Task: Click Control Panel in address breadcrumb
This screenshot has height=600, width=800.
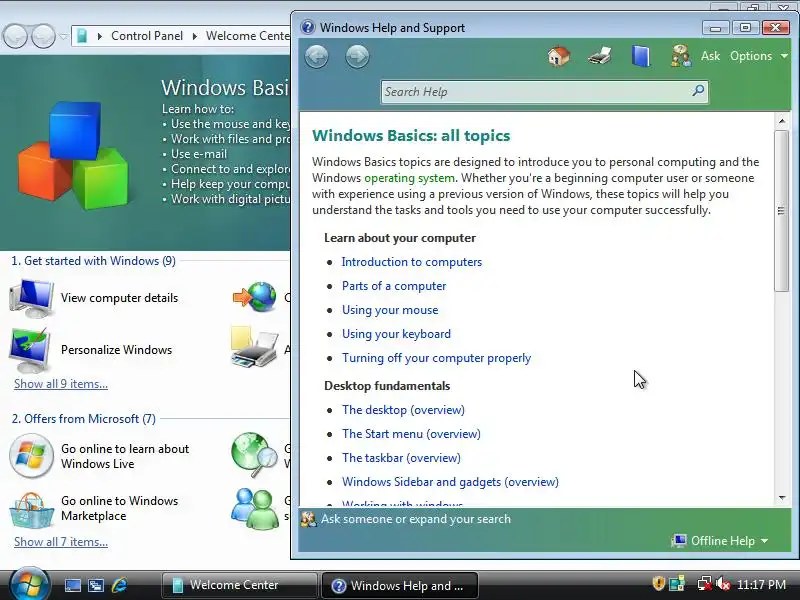Action: pos(147,36)
